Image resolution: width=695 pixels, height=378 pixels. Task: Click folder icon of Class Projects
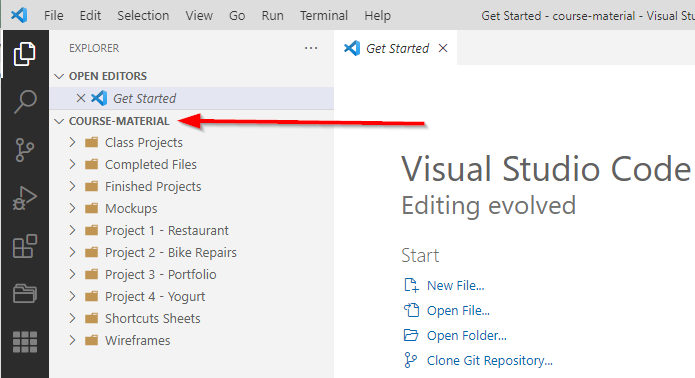coord(91,142)
